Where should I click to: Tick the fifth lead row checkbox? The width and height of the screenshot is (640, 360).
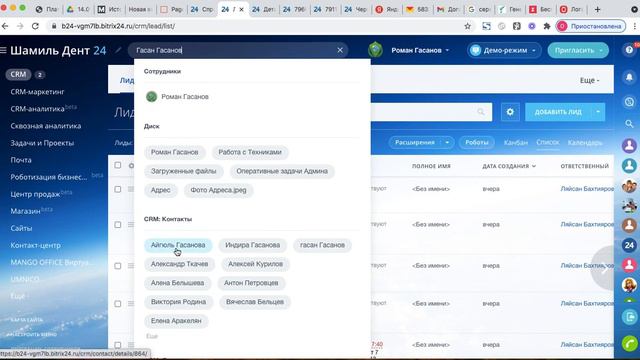(118, 345)
